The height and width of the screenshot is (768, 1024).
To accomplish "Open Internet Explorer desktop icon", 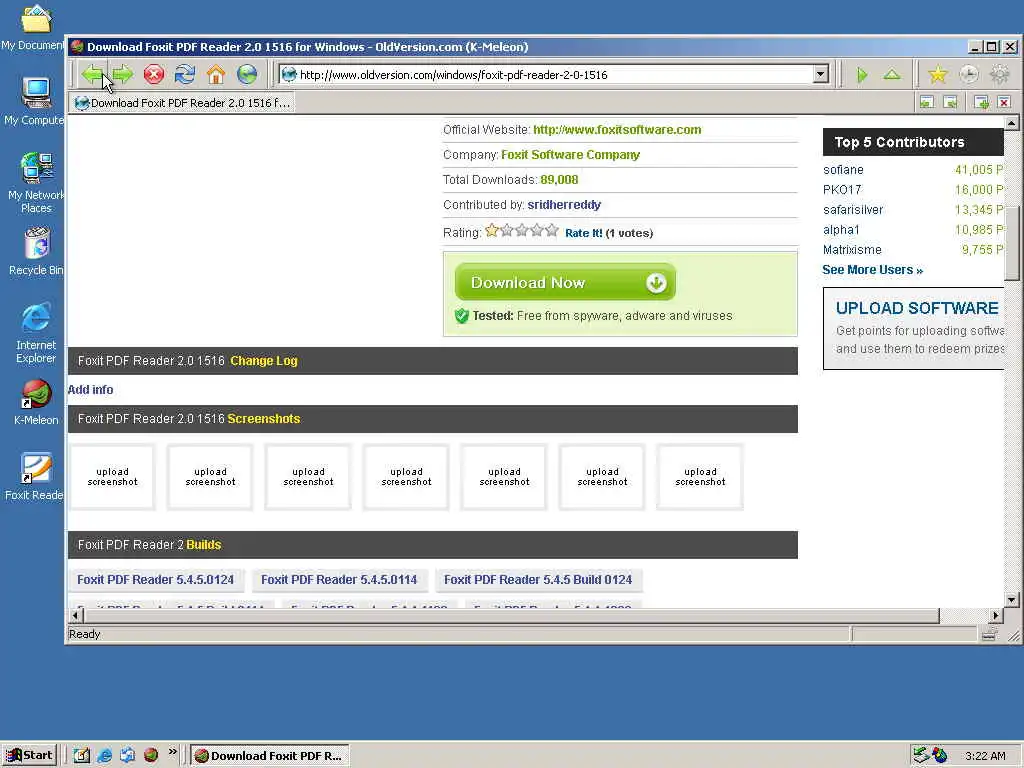I will [x=36, y=332].
